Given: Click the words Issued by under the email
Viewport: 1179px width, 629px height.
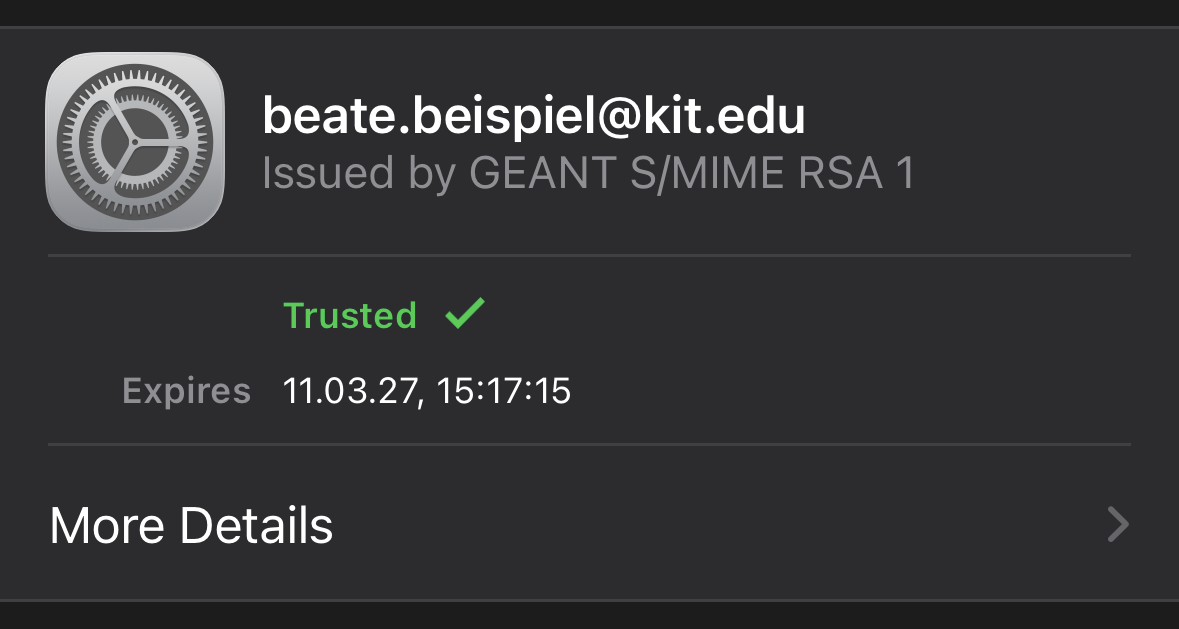Looking at the screenshot, I should pos(357,174).
